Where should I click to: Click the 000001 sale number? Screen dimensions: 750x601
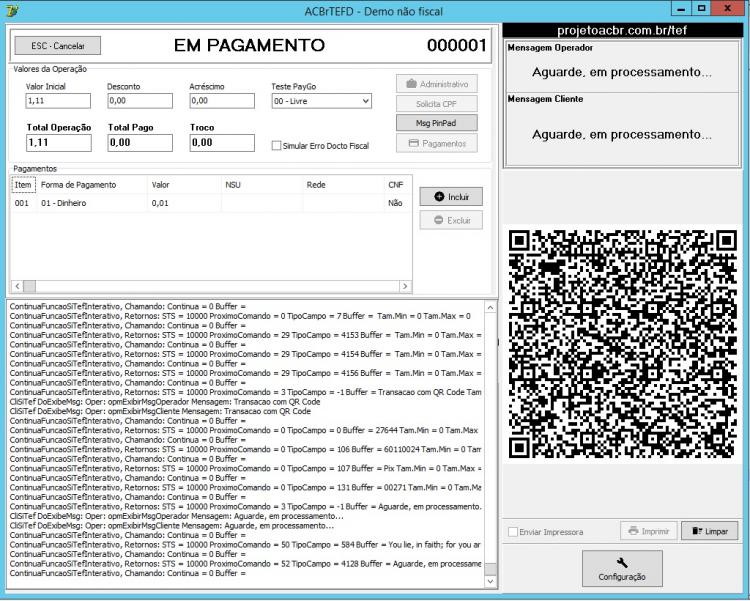(457, 45)
